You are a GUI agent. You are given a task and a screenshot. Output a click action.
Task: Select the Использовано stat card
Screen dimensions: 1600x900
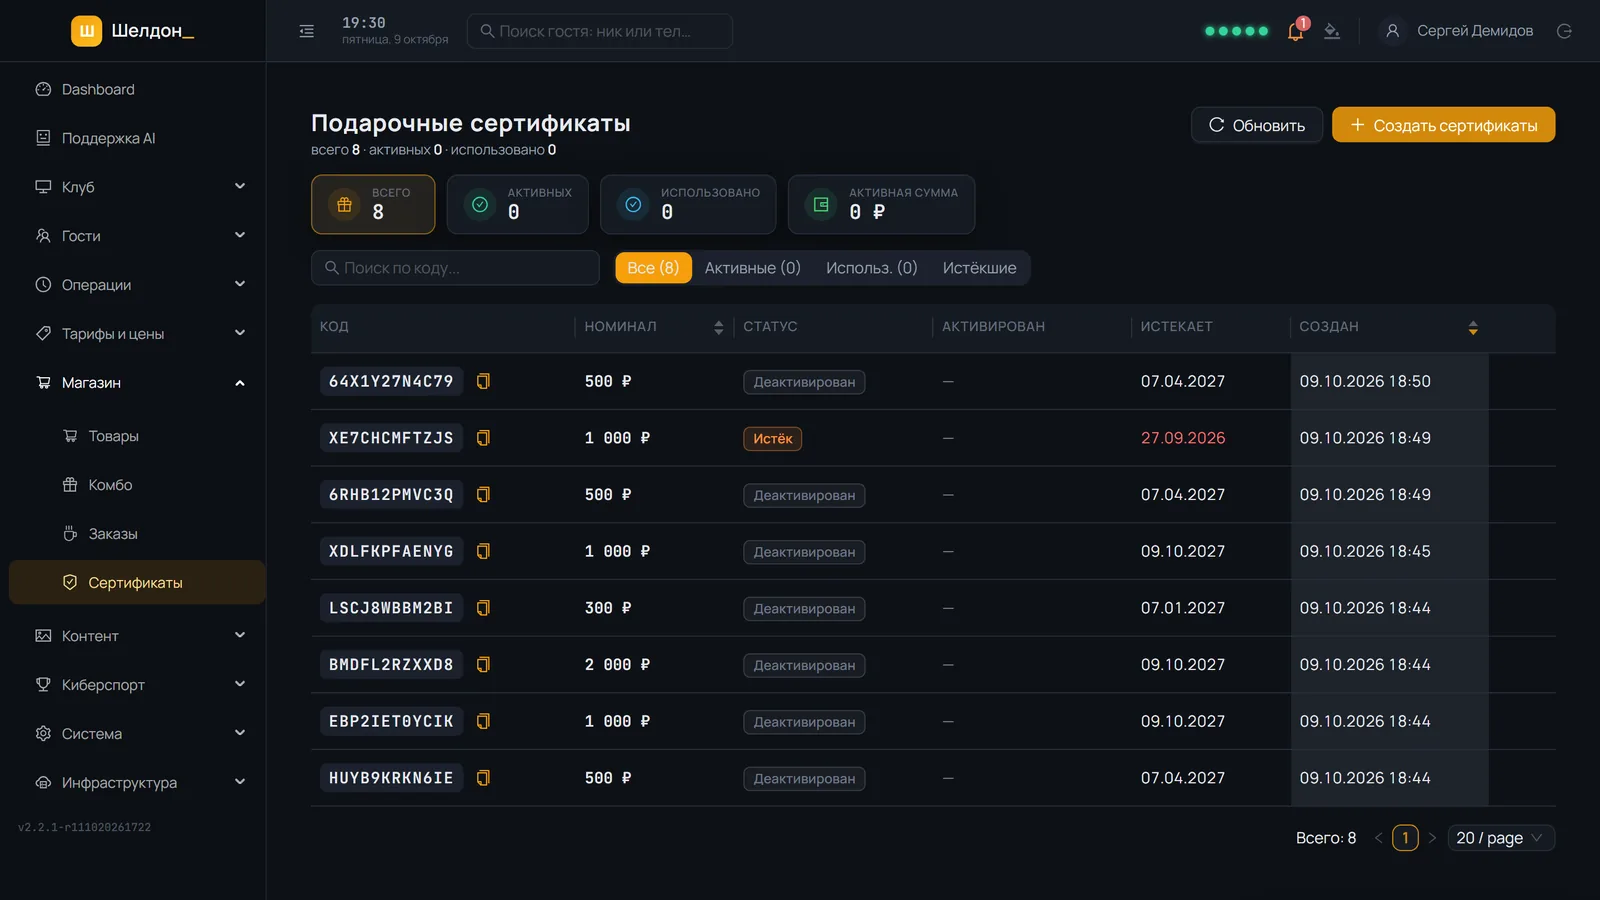click(x=687, y=204)
